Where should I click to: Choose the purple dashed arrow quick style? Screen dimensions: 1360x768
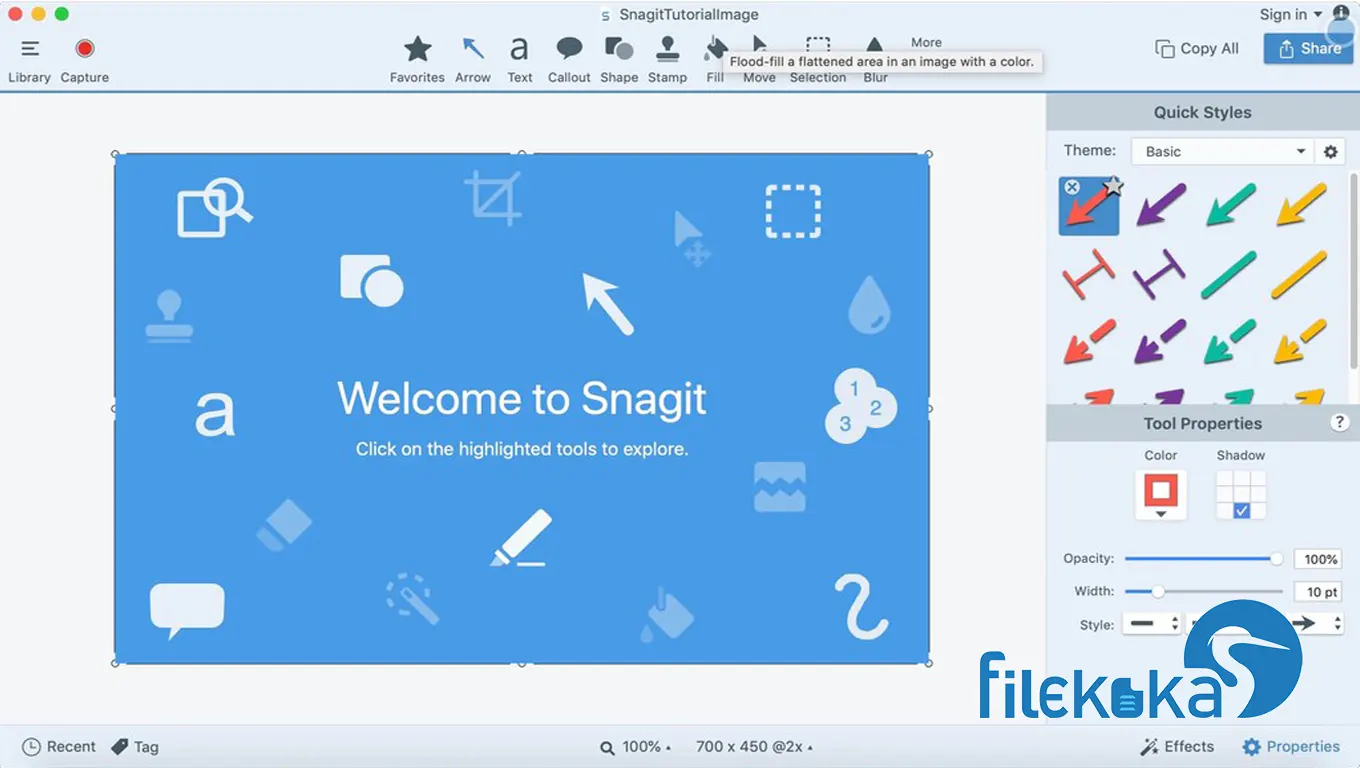point(1160,341)
